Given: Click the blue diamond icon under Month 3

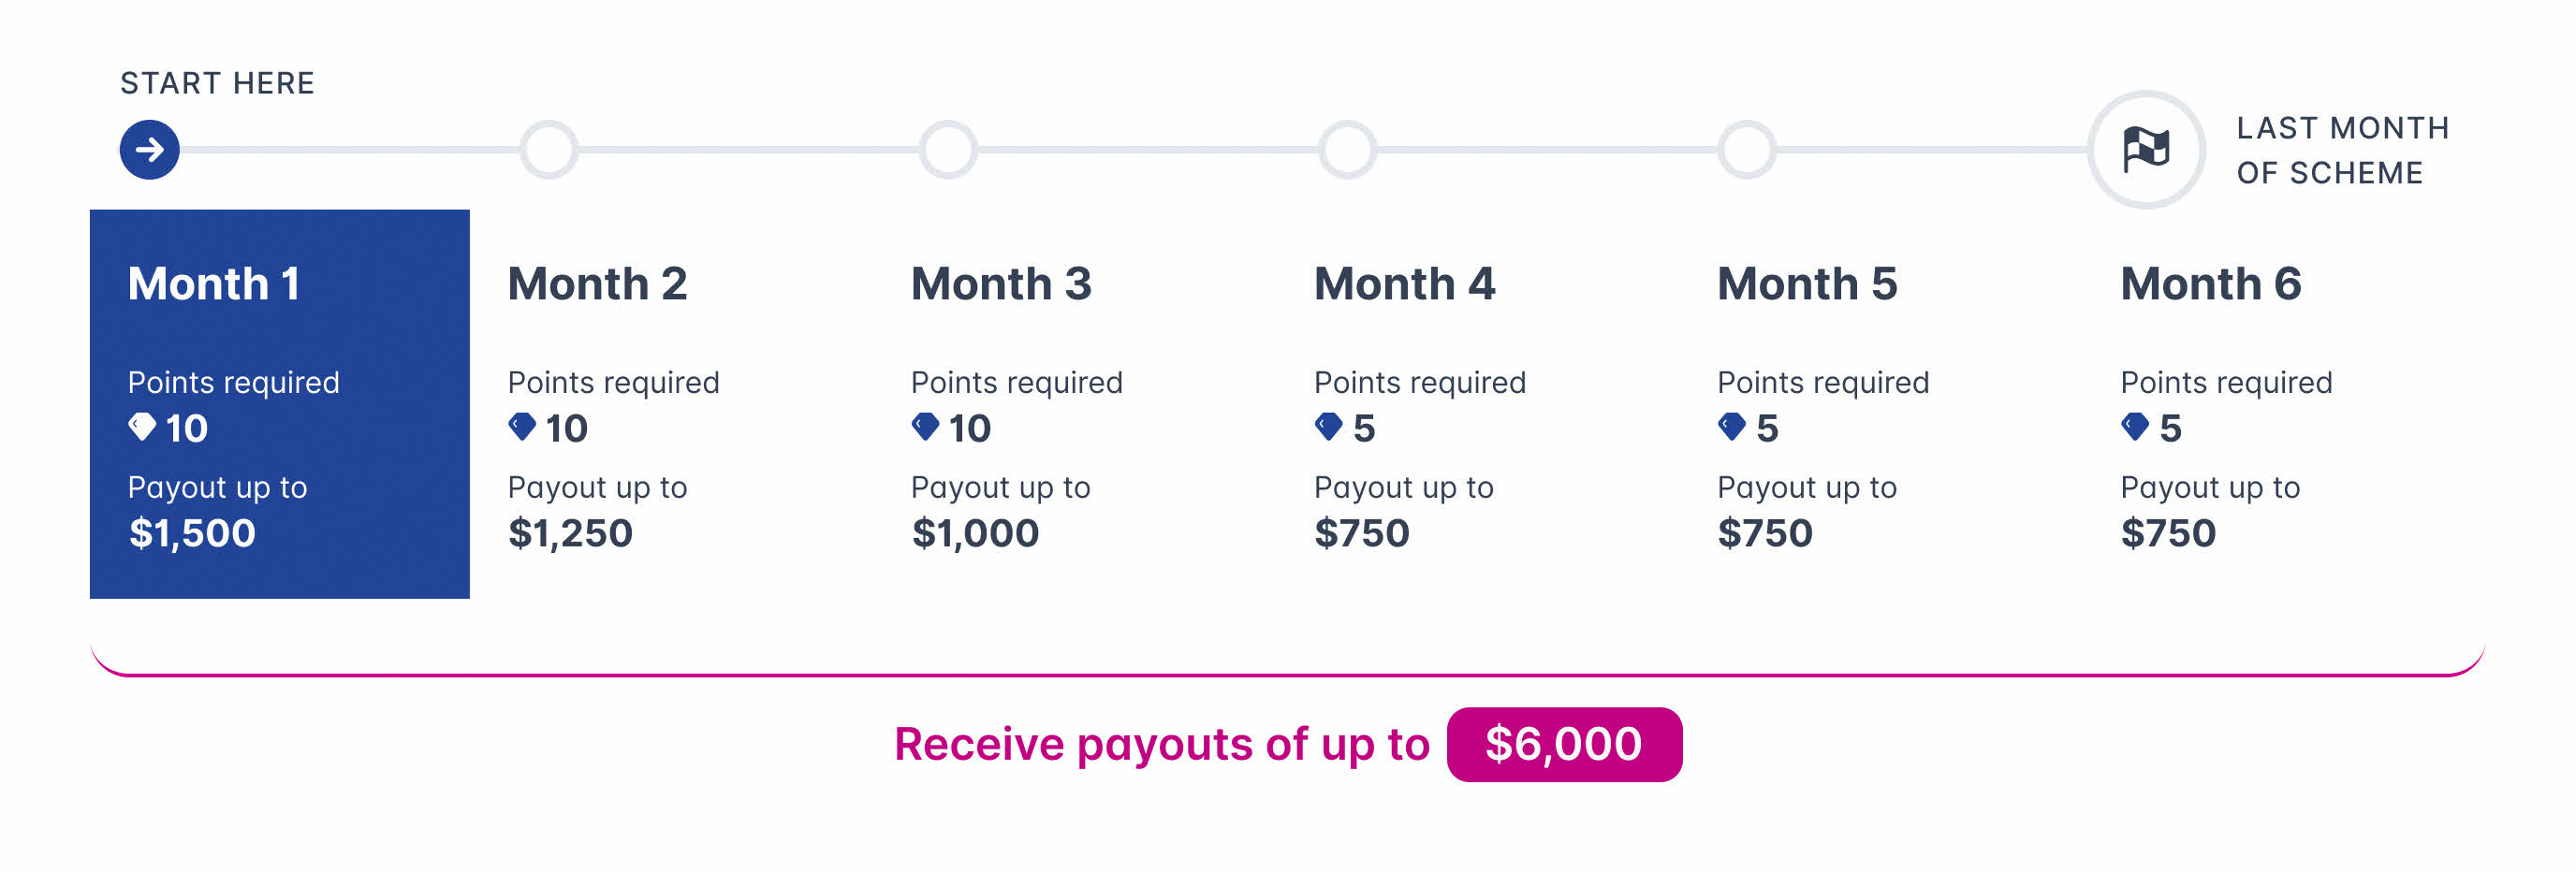Looking at the screenshot, I should 925,427.
